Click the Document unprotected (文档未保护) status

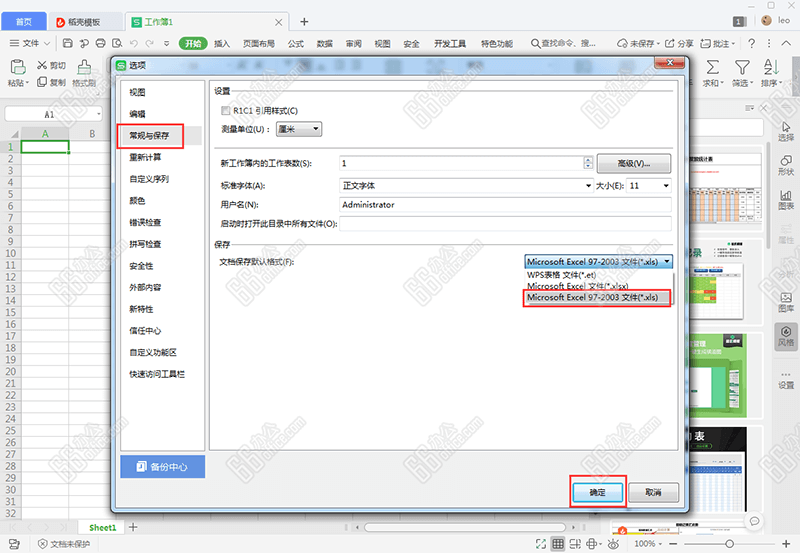64,544
